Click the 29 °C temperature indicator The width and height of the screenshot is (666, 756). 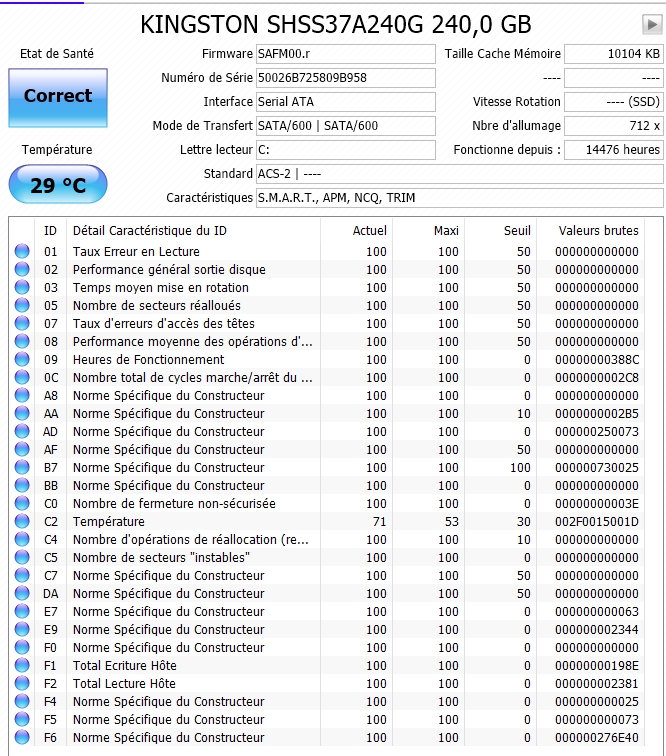(x=57, y=185)
